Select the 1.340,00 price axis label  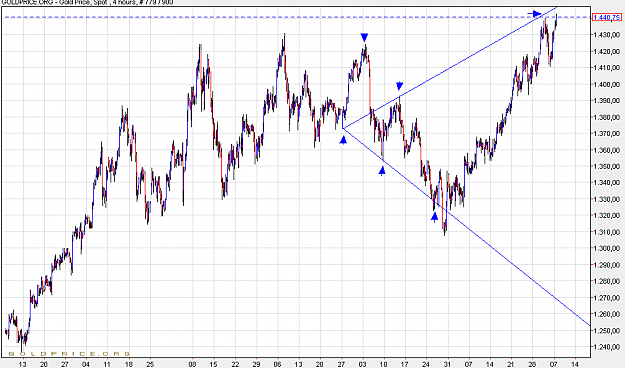[607, 183]
